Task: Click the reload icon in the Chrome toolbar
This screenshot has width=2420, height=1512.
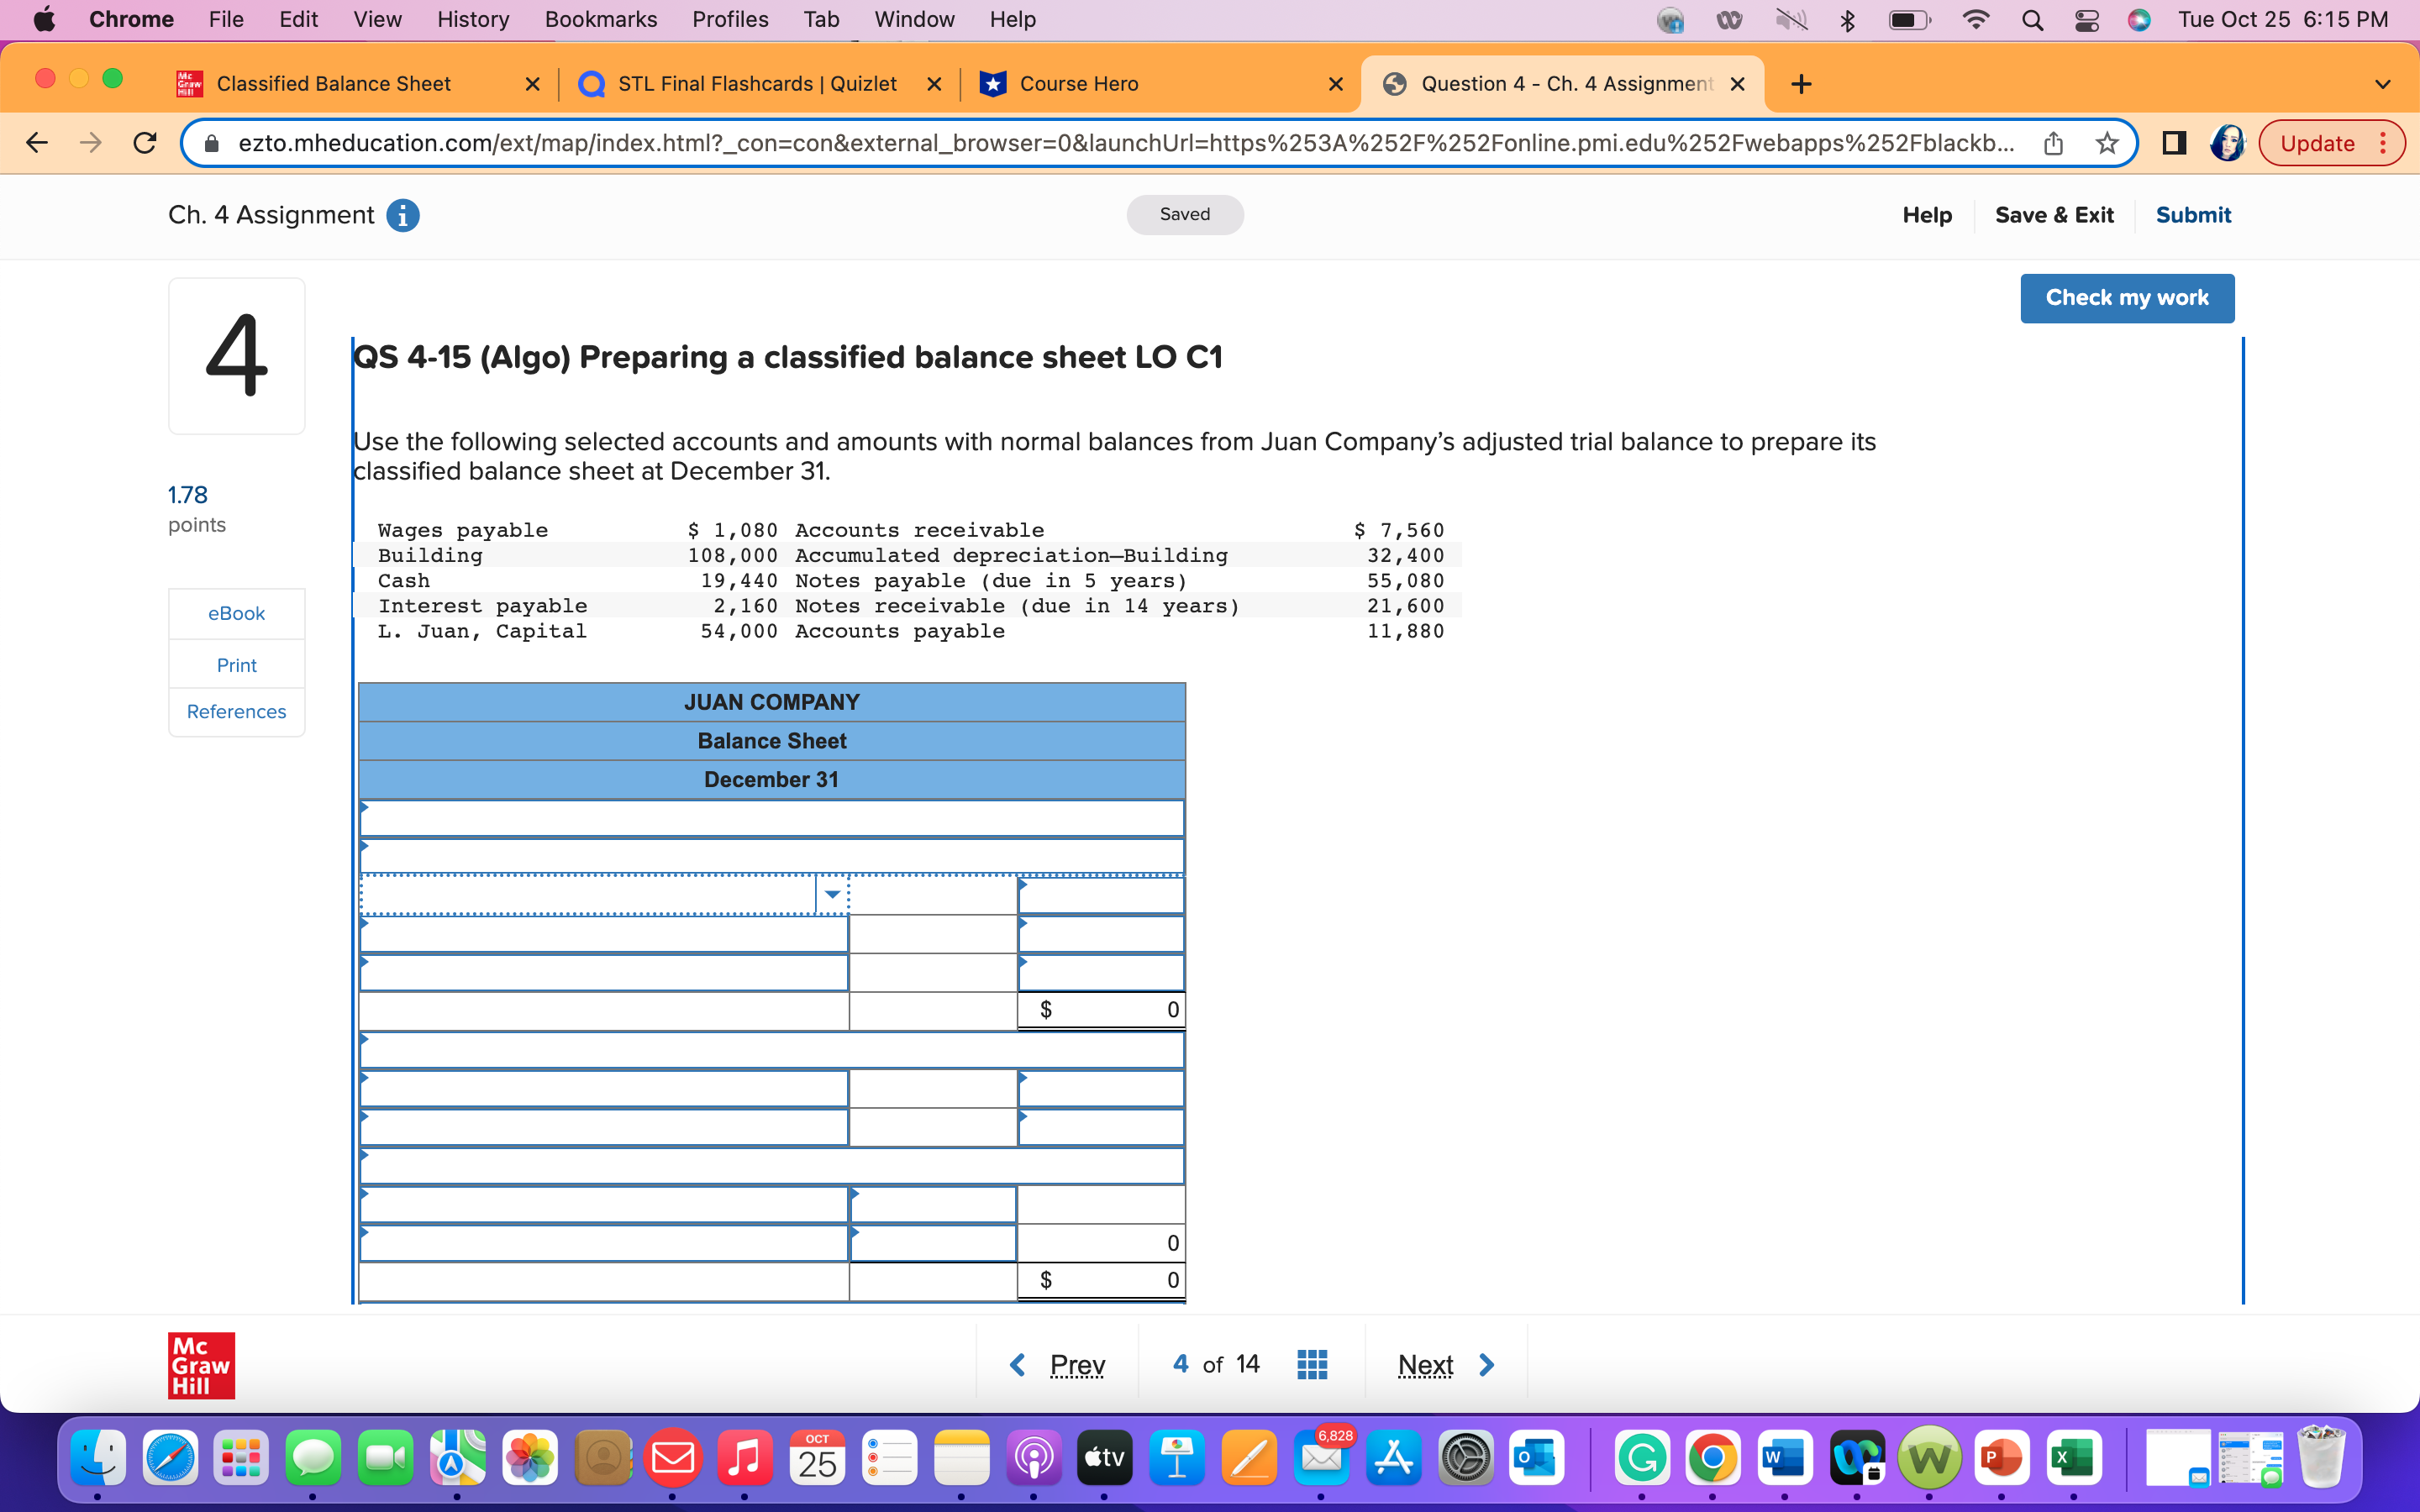Action: tap(144, 142)
